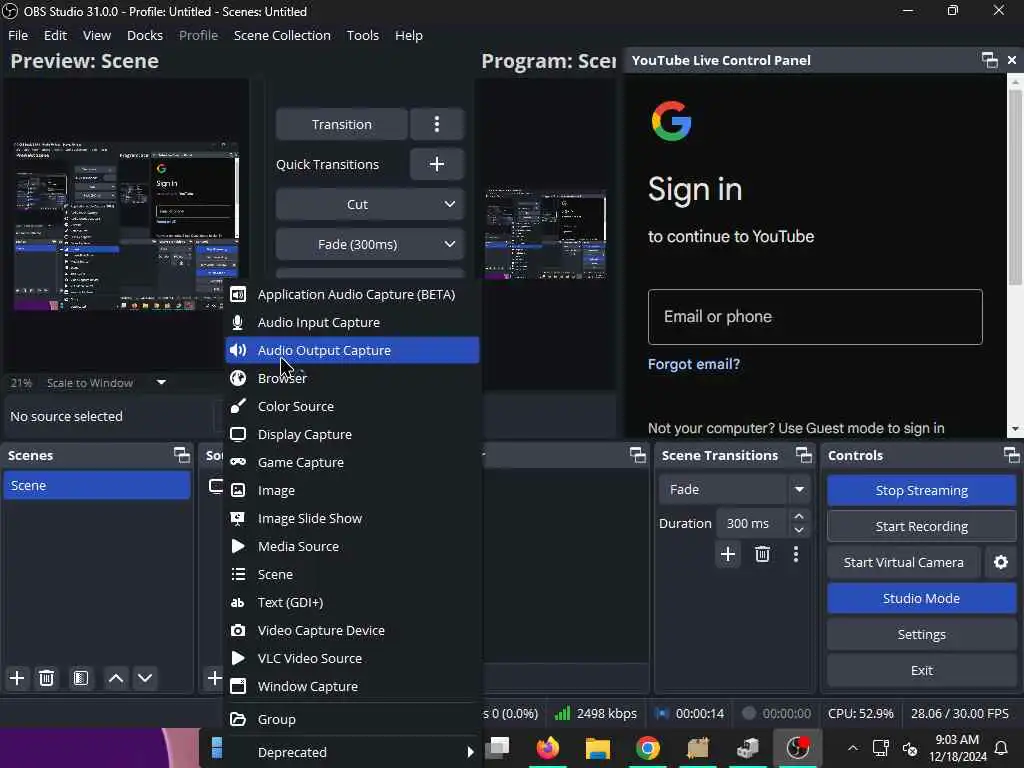
Task: Start Virtual Camera
Action: coord(903,562)
